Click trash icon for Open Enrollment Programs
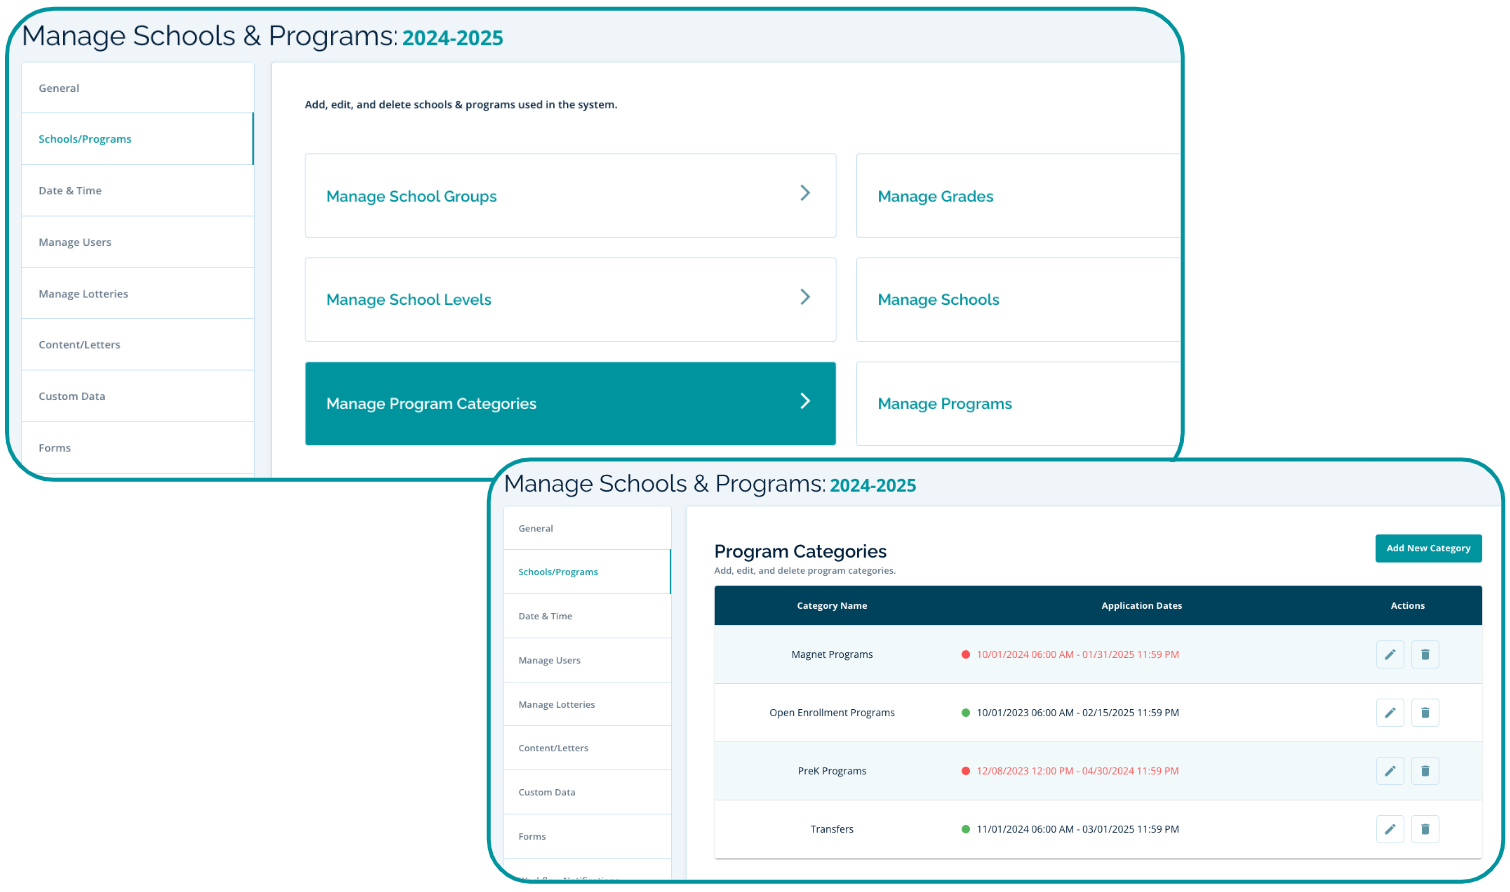The width and height of the screenshot is (1510, 892). point(1425,713)
